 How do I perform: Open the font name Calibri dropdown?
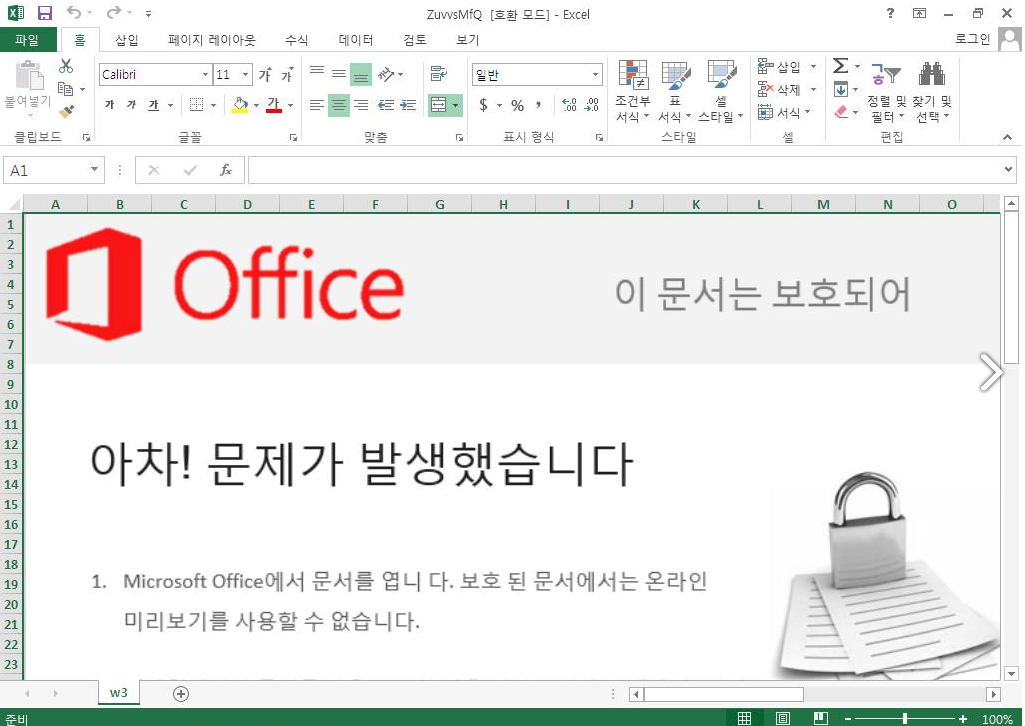[205, 74]
